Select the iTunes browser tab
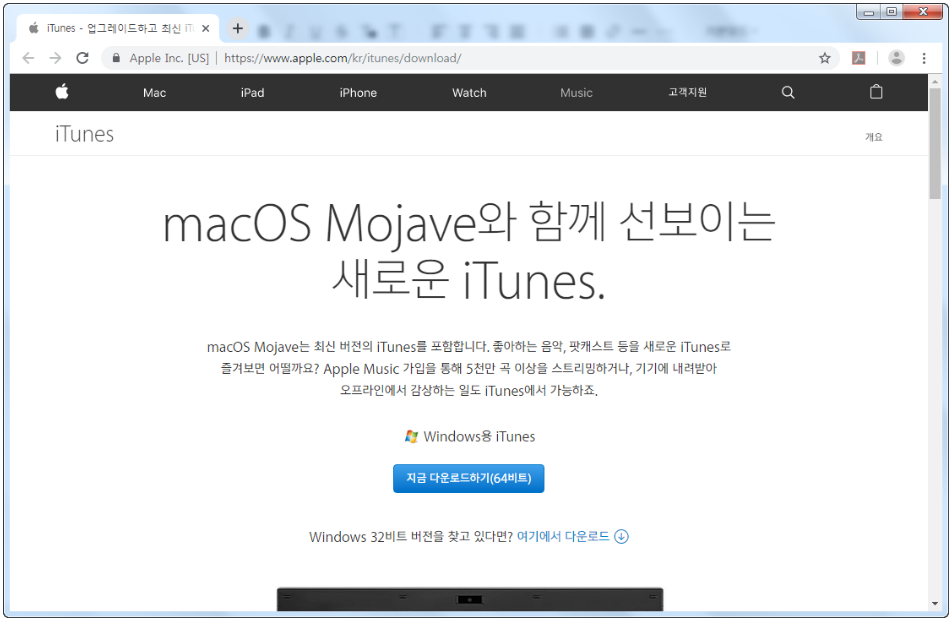951x620 pixels. pyautogui.click(x=116, y=28)
